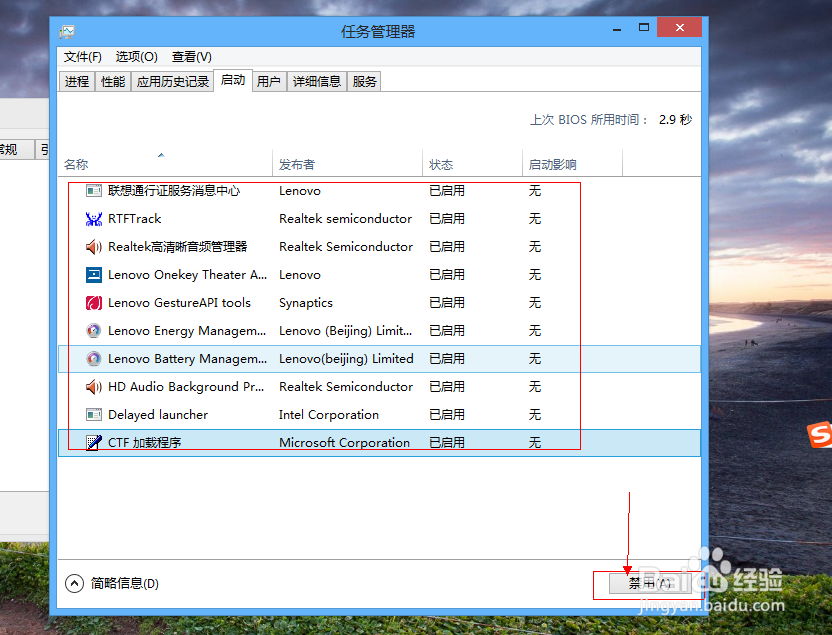Switch to the 详细信息 tab
Screen dimensions: 832x635
[316, 81]
